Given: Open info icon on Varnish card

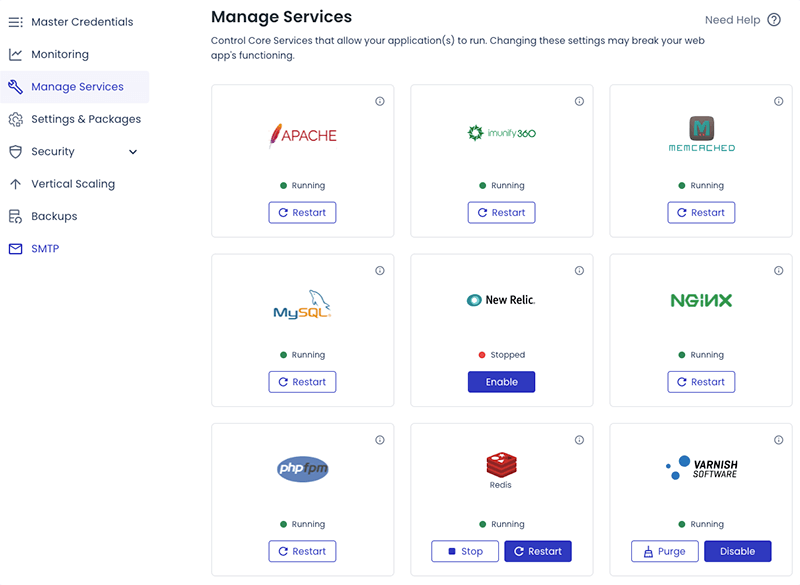Looking at the screenshot, I should (x=778, y=440).
